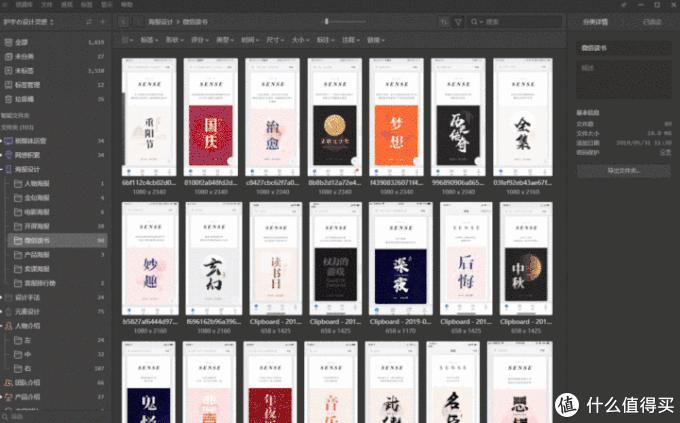The height and width of the screenshot is (423, 680).
Task: Collapse the 人物介绍 folder tree
Action: 2,326
